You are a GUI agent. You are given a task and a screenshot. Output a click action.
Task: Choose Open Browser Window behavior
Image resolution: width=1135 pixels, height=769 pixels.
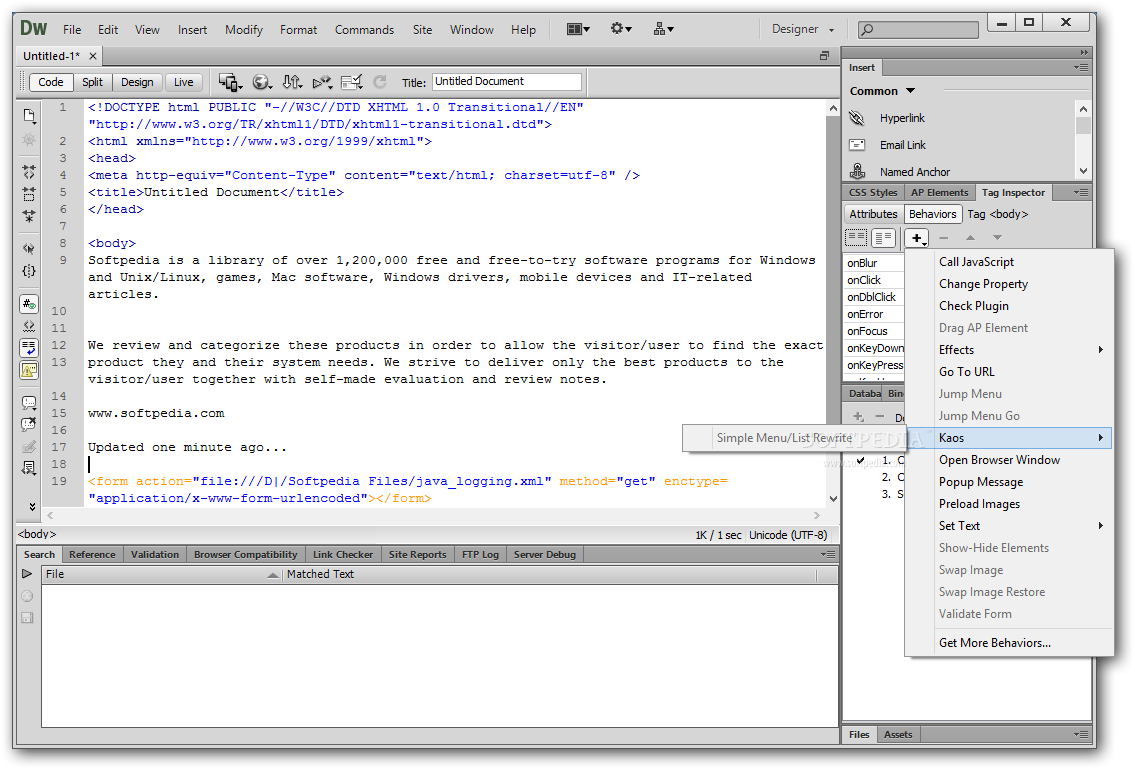click(1010, 460)
